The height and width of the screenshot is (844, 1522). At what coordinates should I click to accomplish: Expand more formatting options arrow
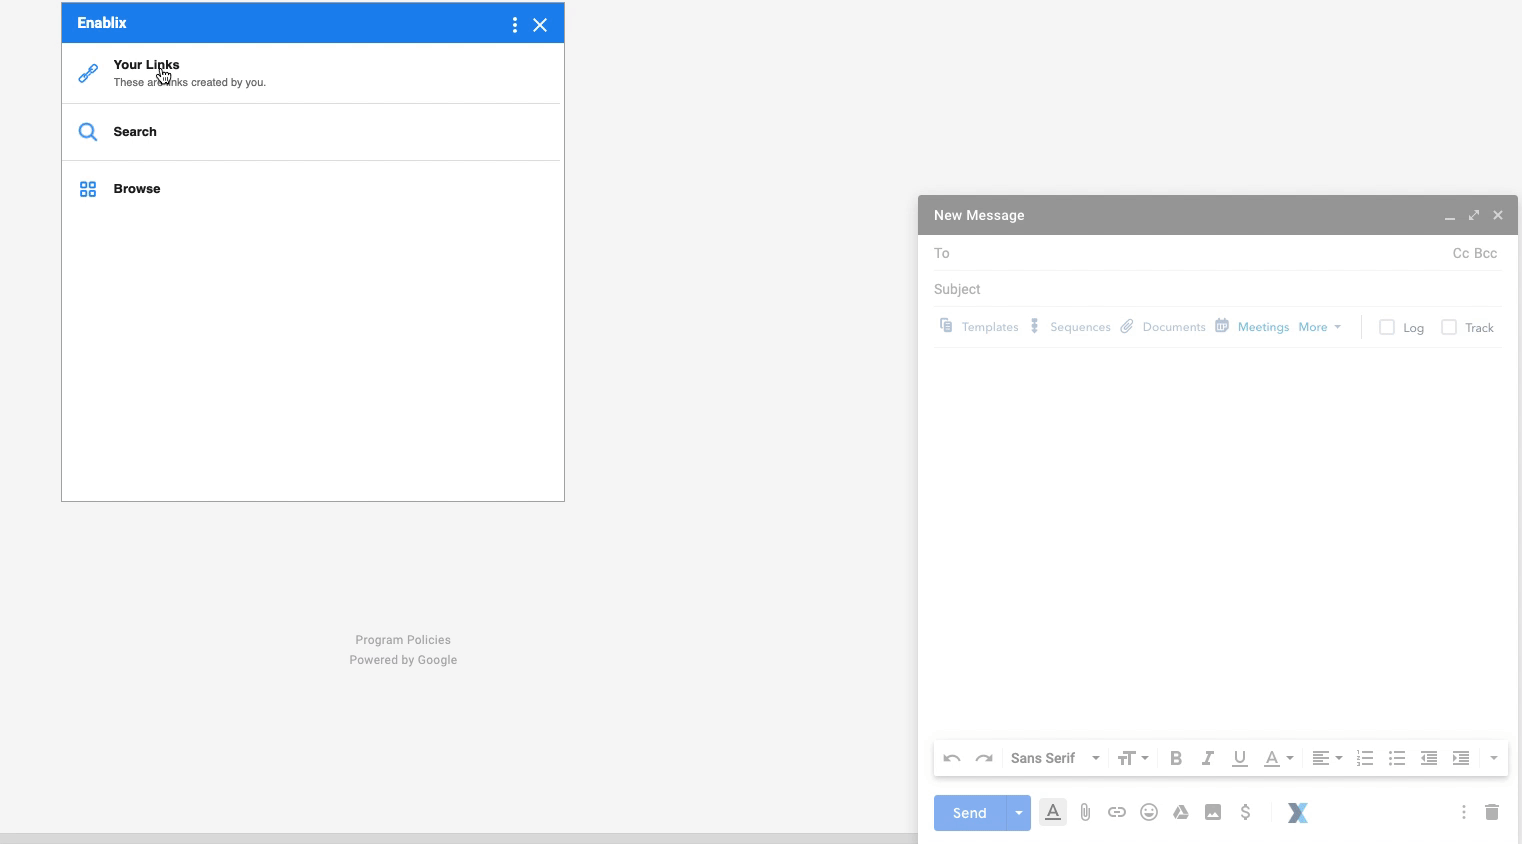tap(1494, 758)
